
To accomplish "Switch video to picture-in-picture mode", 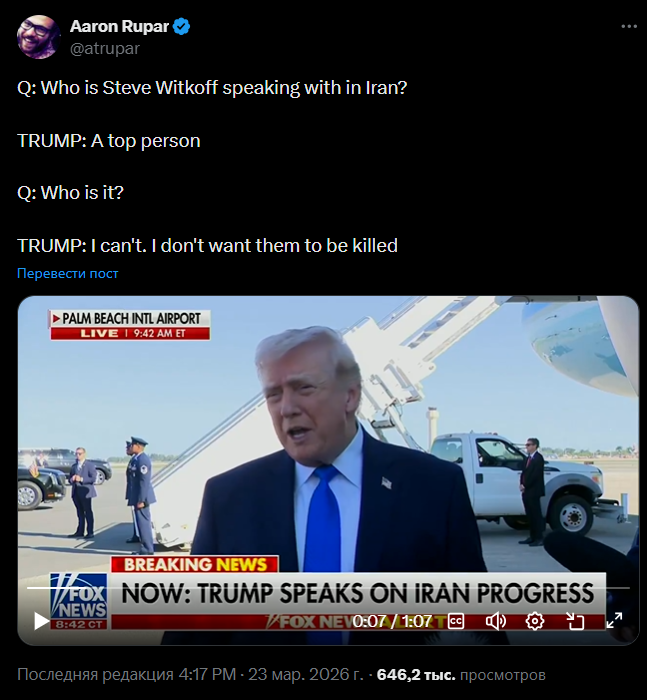I will click(575, 621).
